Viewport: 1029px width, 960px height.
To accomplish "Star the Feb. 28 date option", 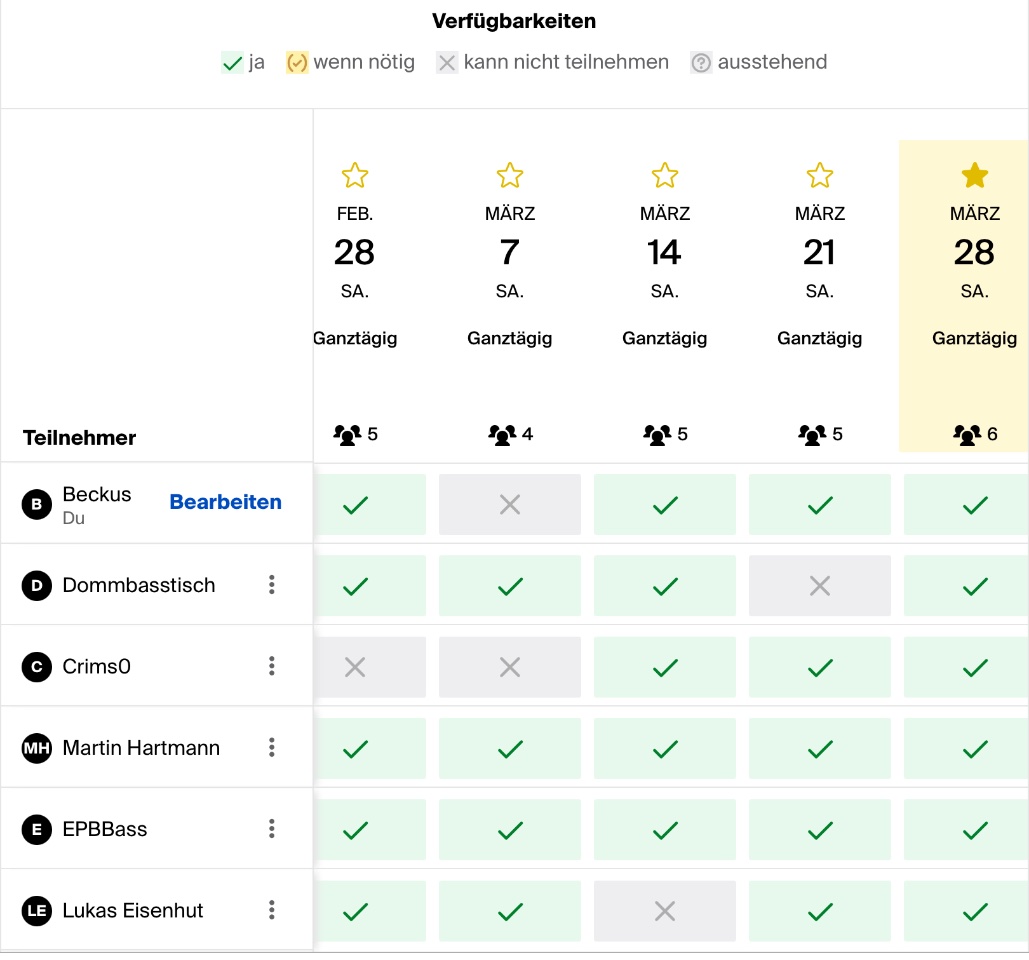I will tap(355, 176).
